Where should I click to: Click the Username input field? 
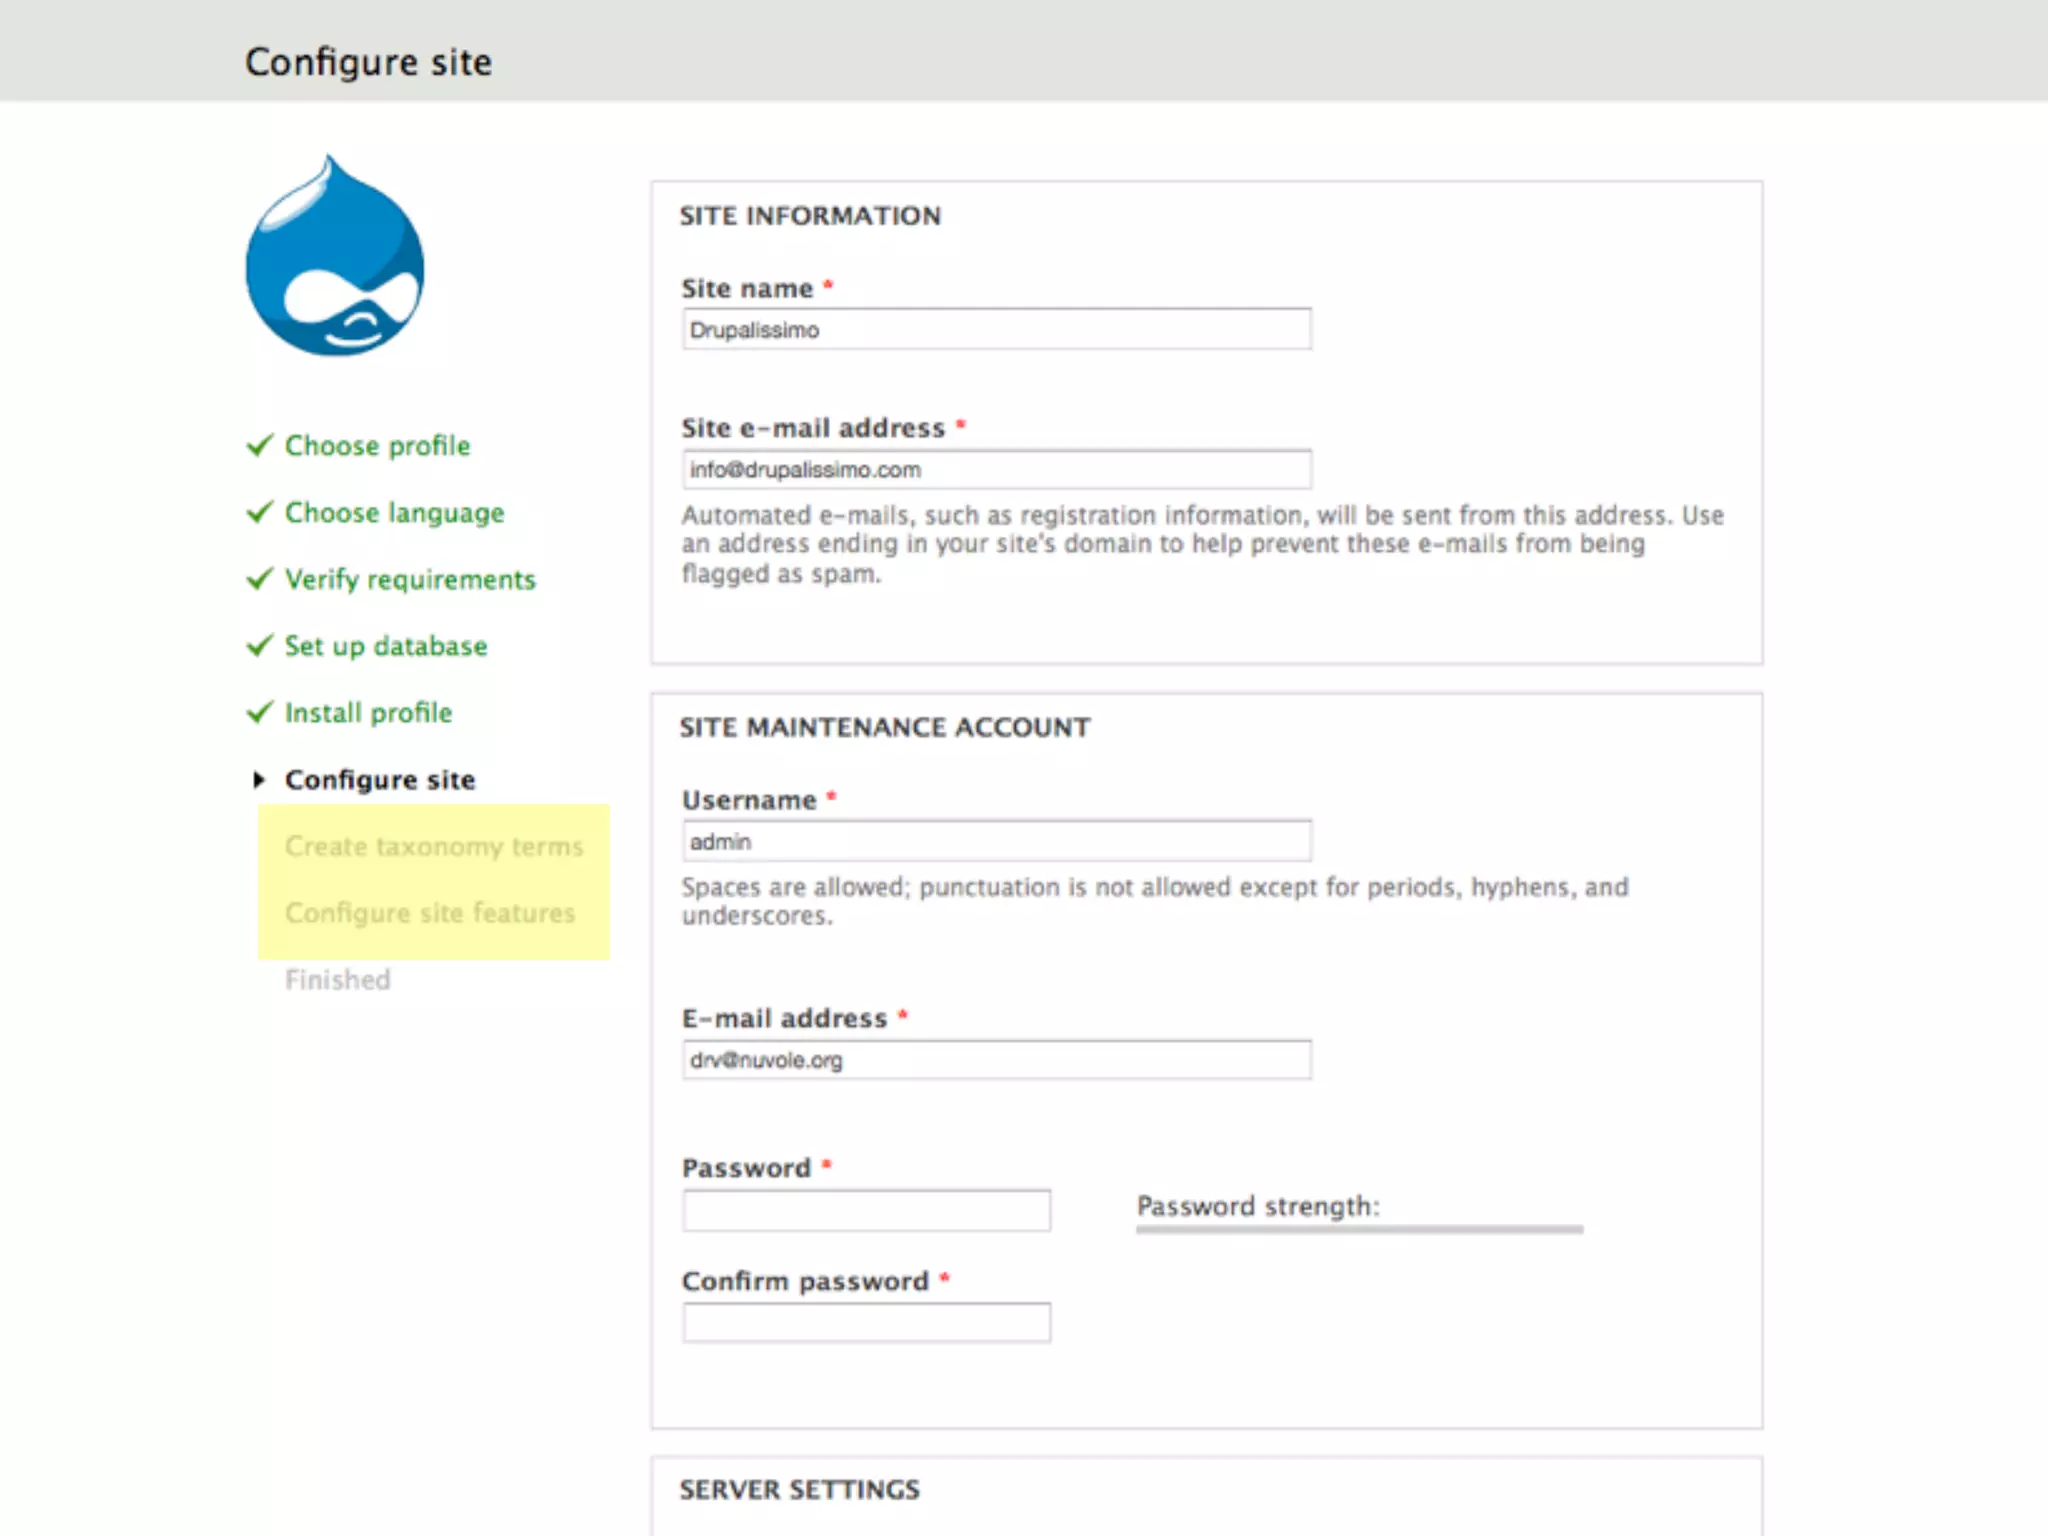[x=996, y=842]
